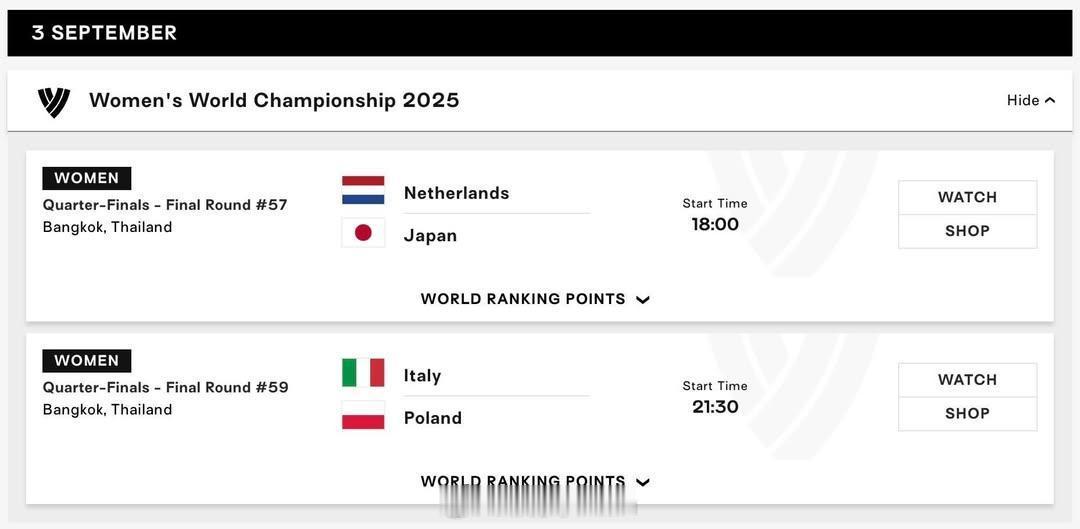The image size is (1080, 529).
Task: Open the Japan team link
Action: 430,236
